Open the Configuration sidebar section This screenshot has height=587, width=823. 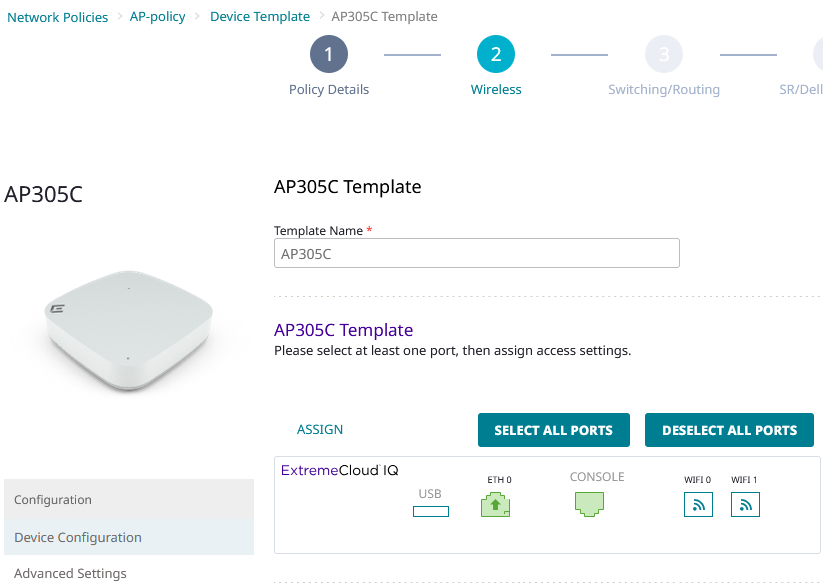tap(53, 499)
